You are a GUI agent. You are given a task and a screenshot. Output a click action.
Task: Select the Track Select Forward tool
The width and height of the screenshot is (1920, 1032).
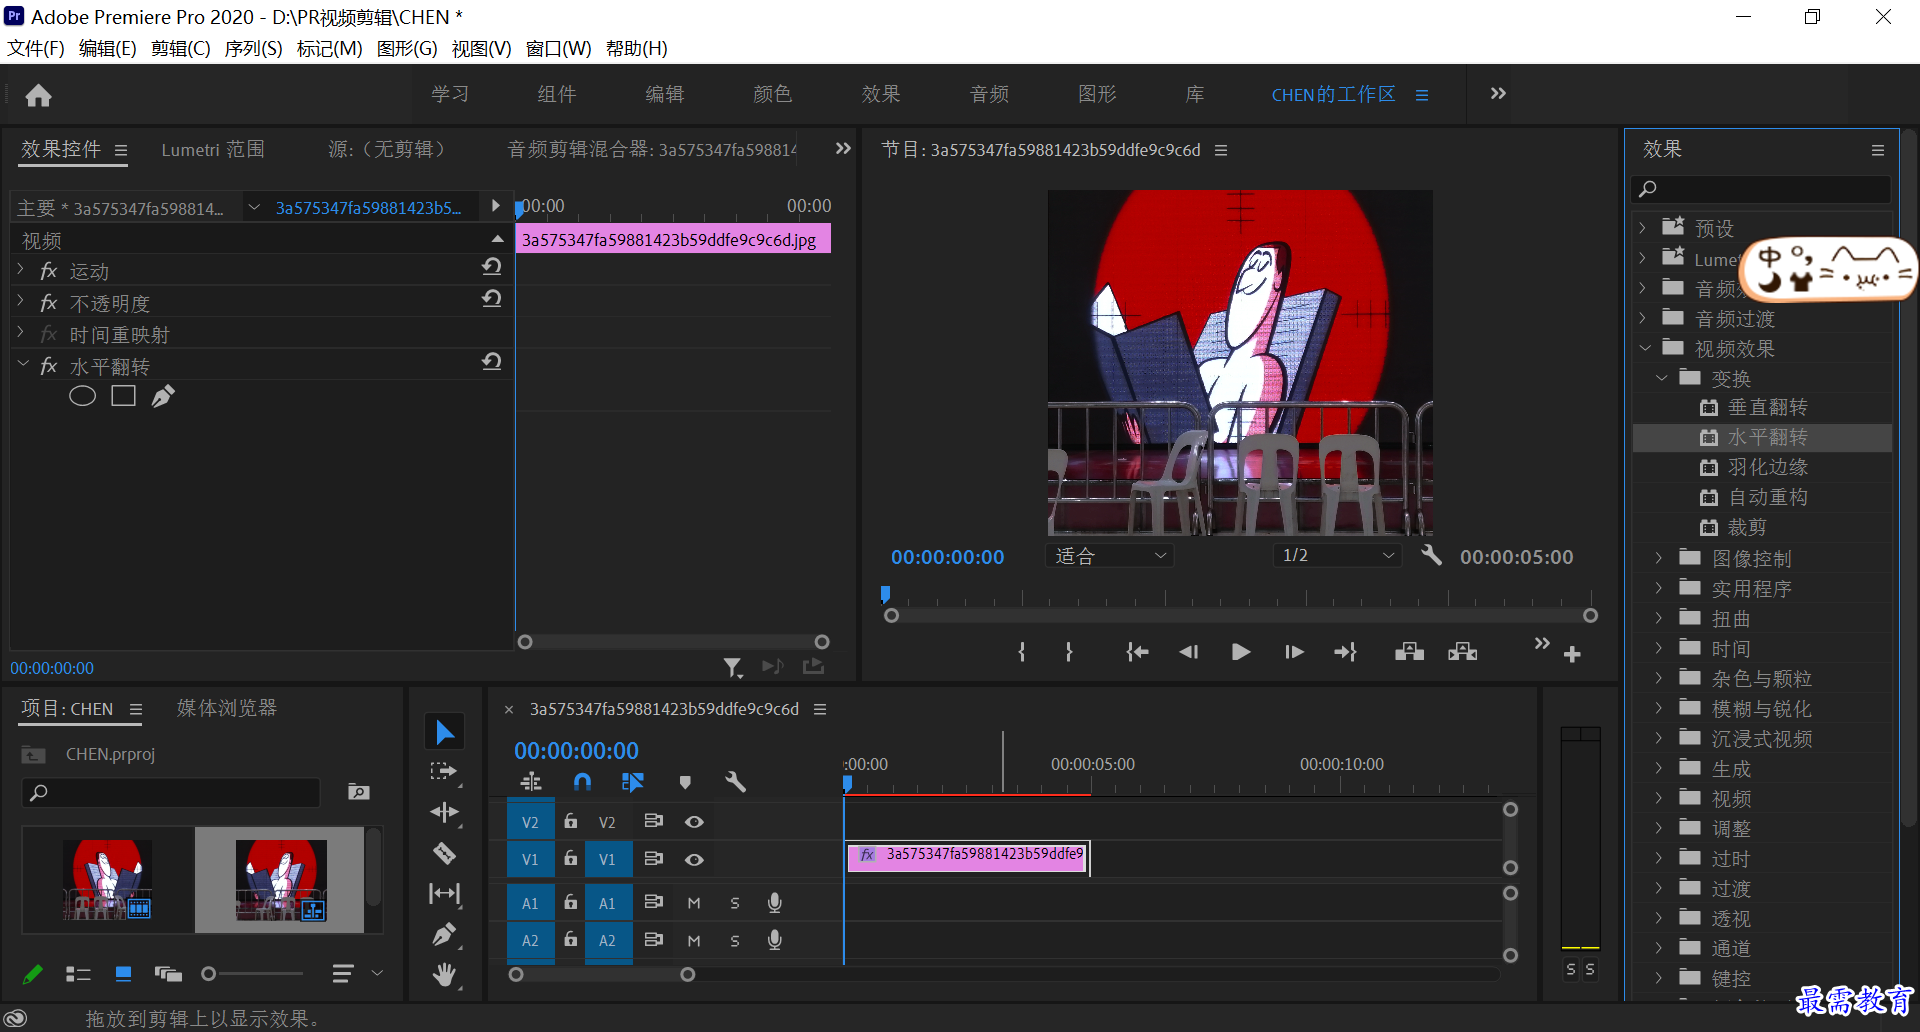[444, 771]
